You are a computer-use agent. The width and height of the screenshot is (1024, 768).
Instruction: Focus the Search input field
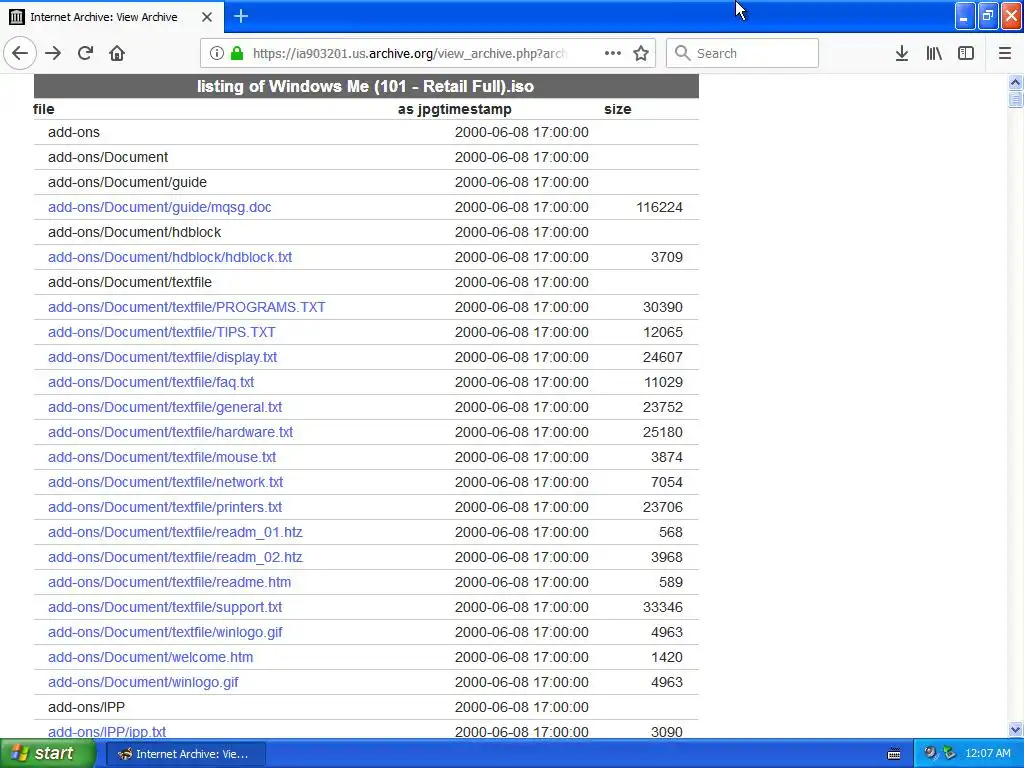742,54
